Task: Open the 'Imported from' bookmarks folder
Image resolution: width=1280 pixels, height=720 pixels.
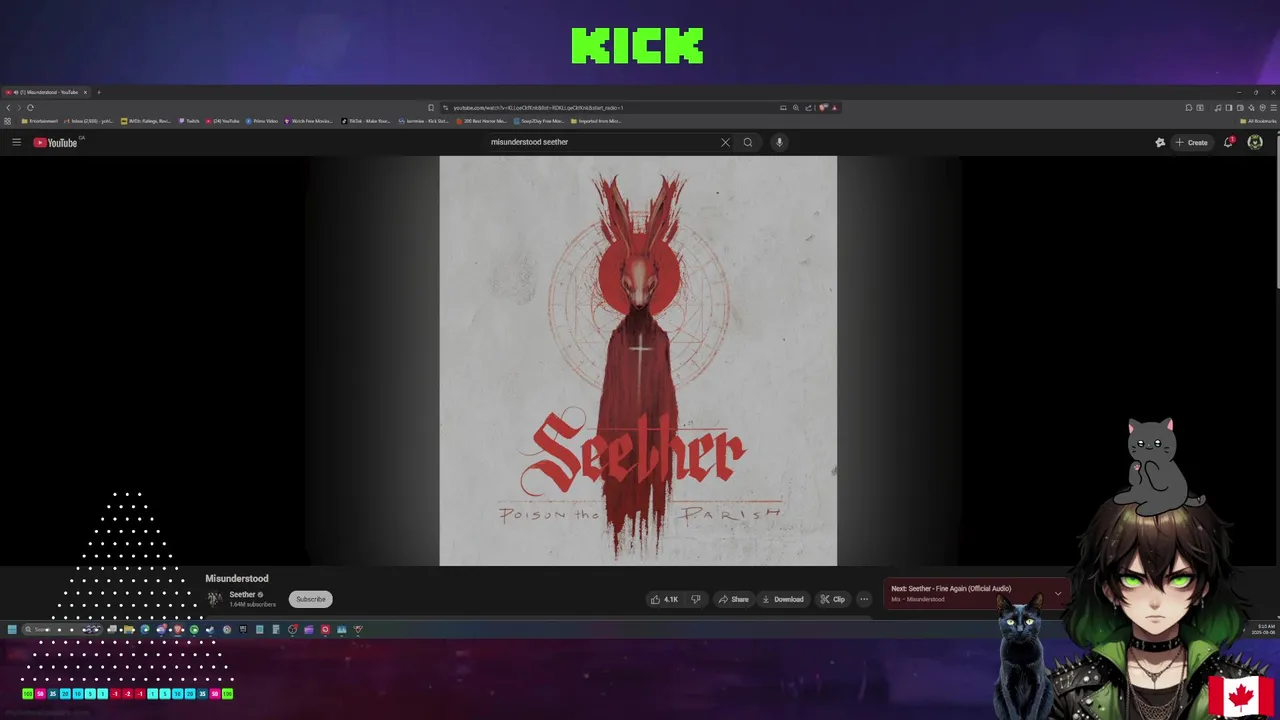Action: (x=596, y=121)
